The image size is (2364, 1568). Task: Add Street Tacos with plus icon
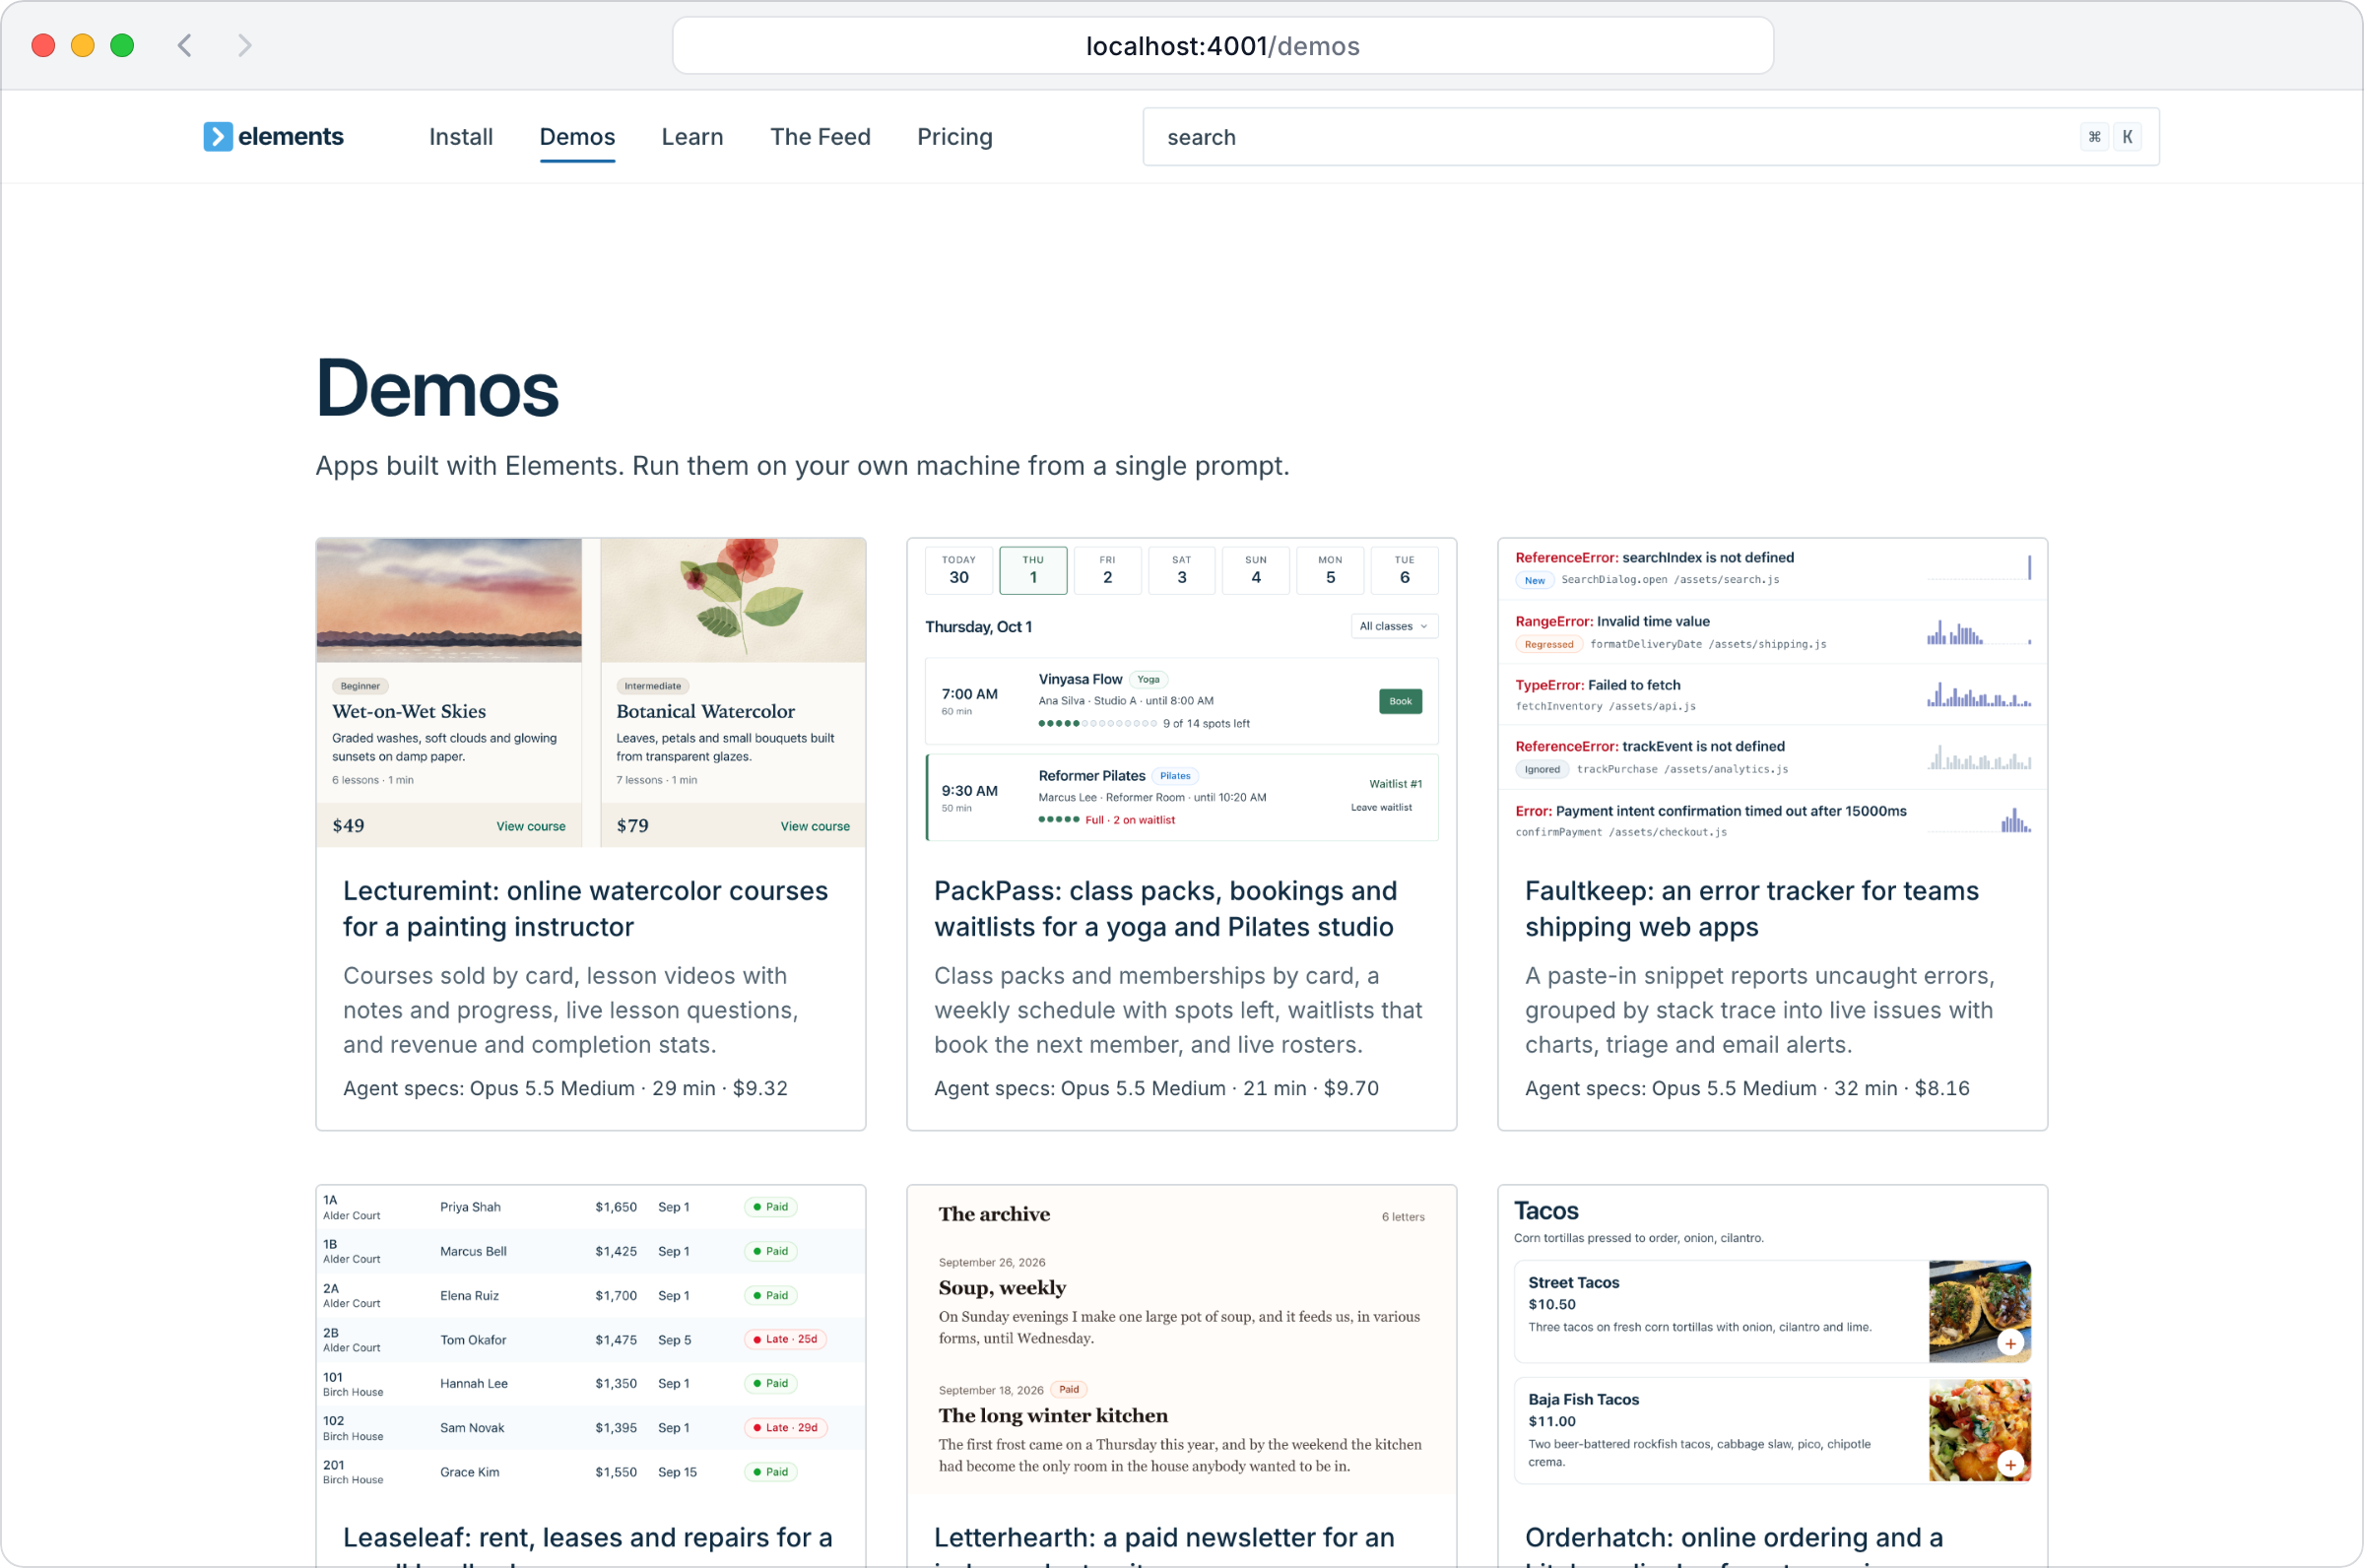(x=2010, y=1343)
